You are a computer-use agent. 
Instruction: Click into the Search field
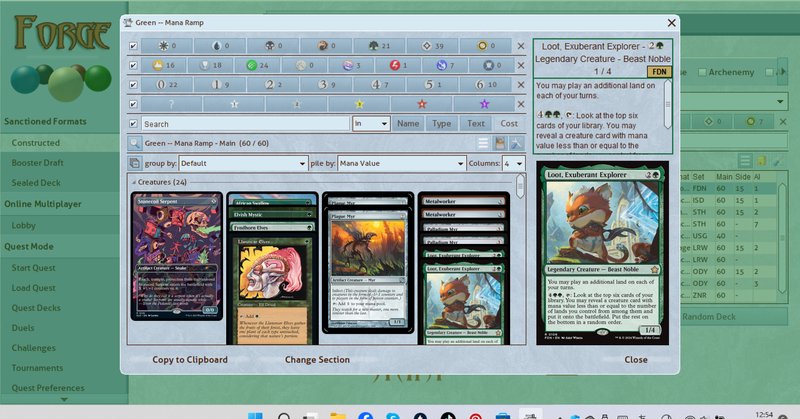click(245, 124)
